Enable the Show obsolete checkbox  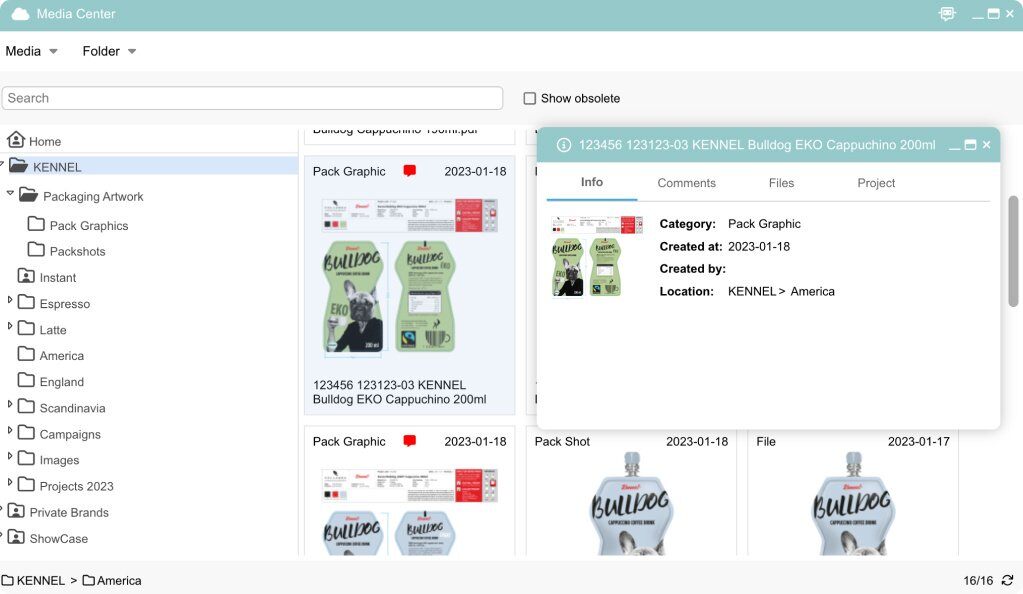click(x=529, y=98)
